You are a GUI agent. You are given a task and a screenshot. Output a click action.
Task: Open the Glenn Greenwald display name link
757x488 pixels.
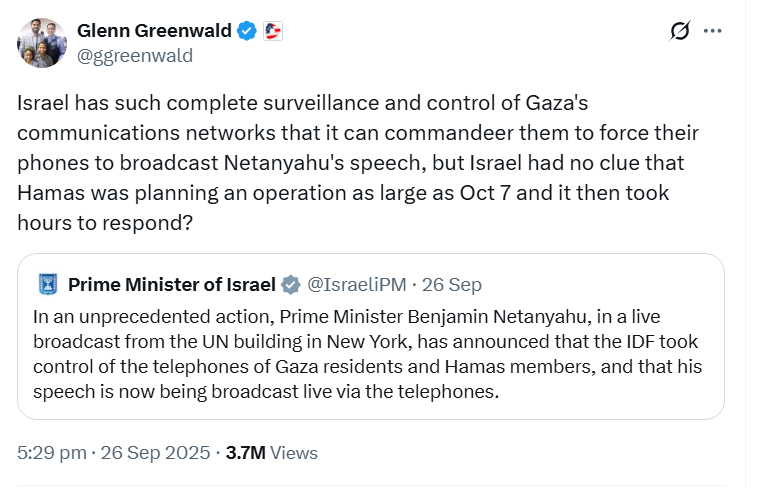pos(154,31)
